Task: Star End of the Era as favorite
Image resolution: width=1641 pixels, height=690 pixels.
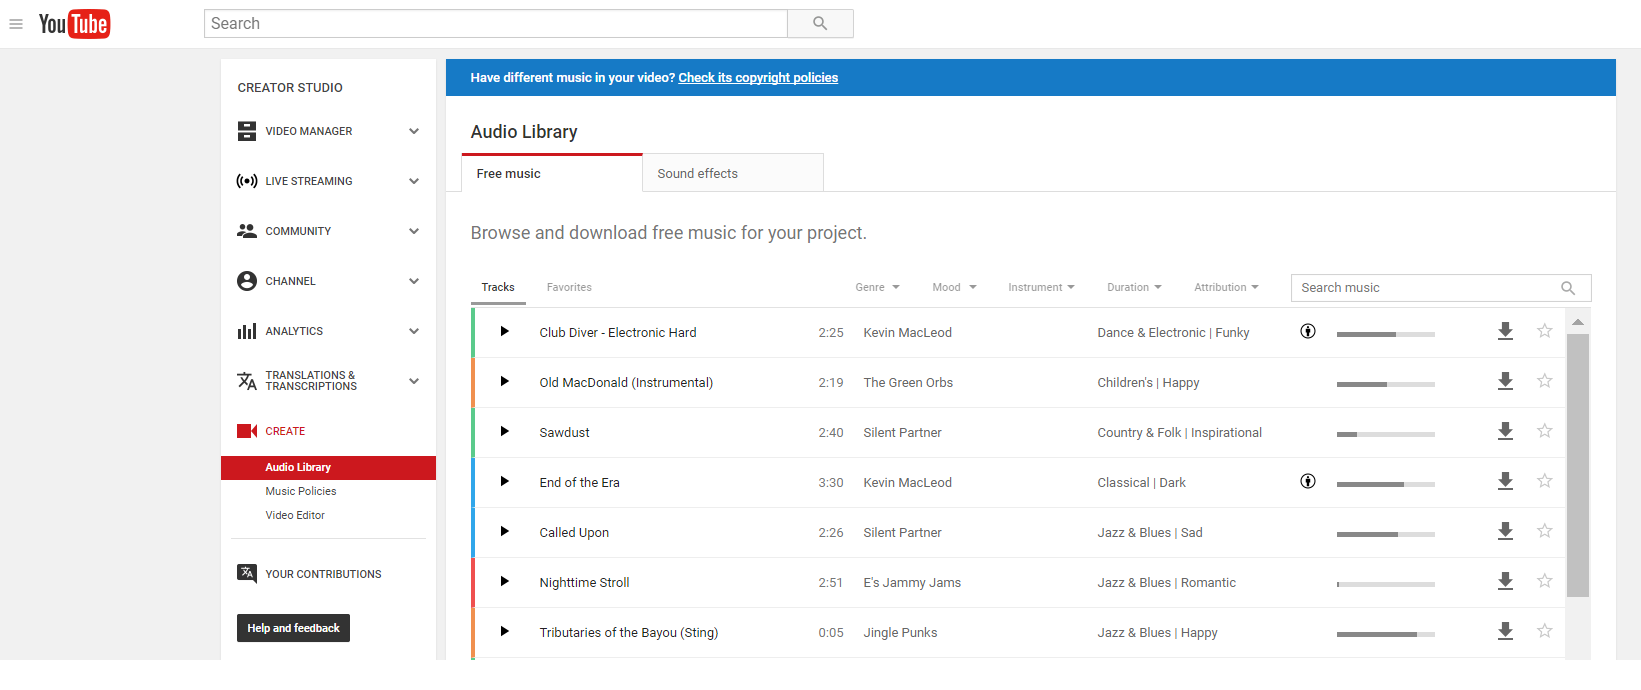Action: click(1545, 481)
